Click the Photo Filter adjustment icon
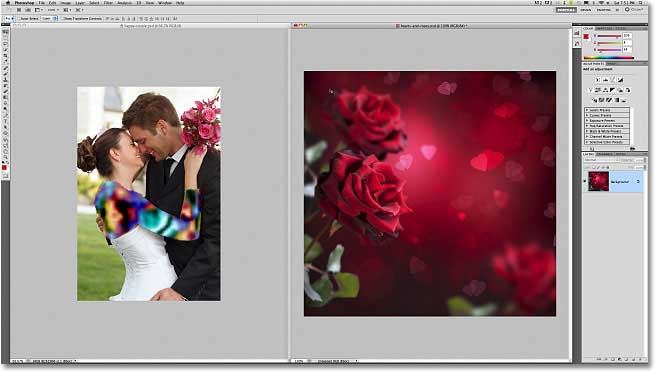Screen dimensions: 655x372 (x=620, y=90)
